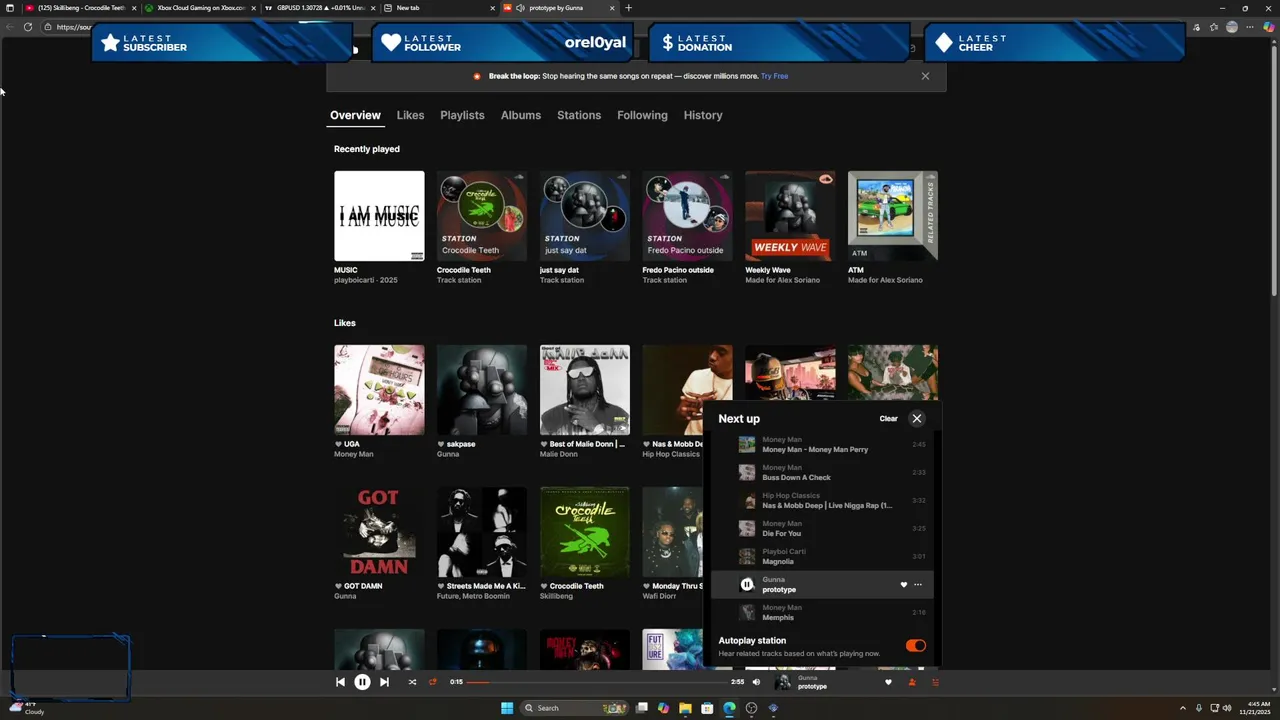
Task: Close the Next up panel
Action: (x=917, y=418)
